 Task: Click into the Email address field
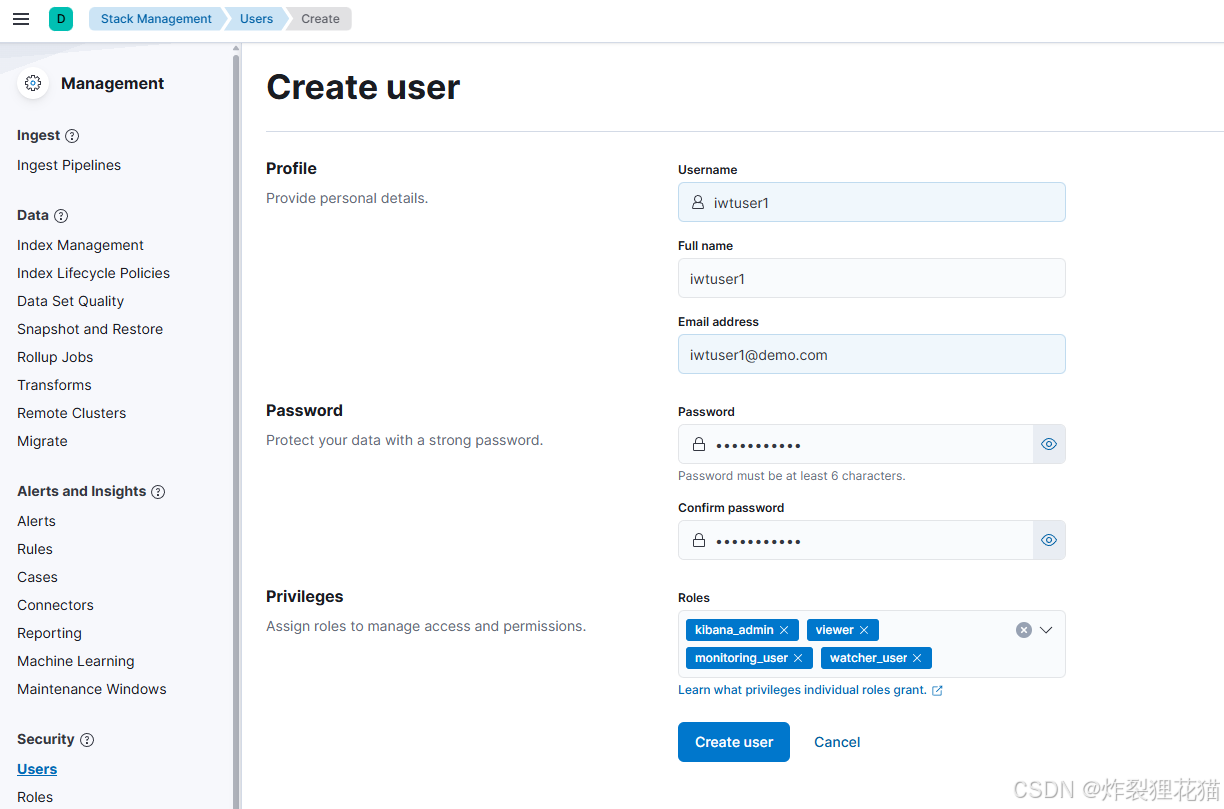pyautogui.click(x=871, y=354)
